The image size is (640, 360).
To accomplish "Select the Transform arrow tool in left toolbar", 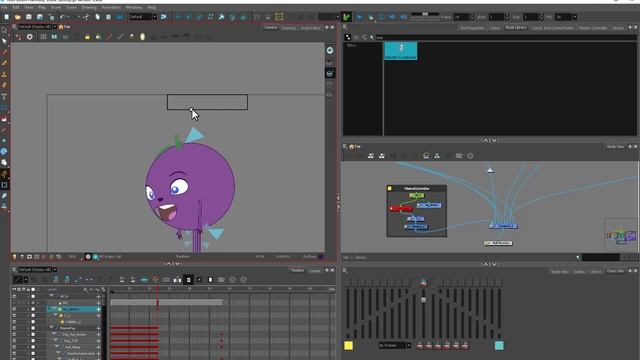I will [4, 41].
